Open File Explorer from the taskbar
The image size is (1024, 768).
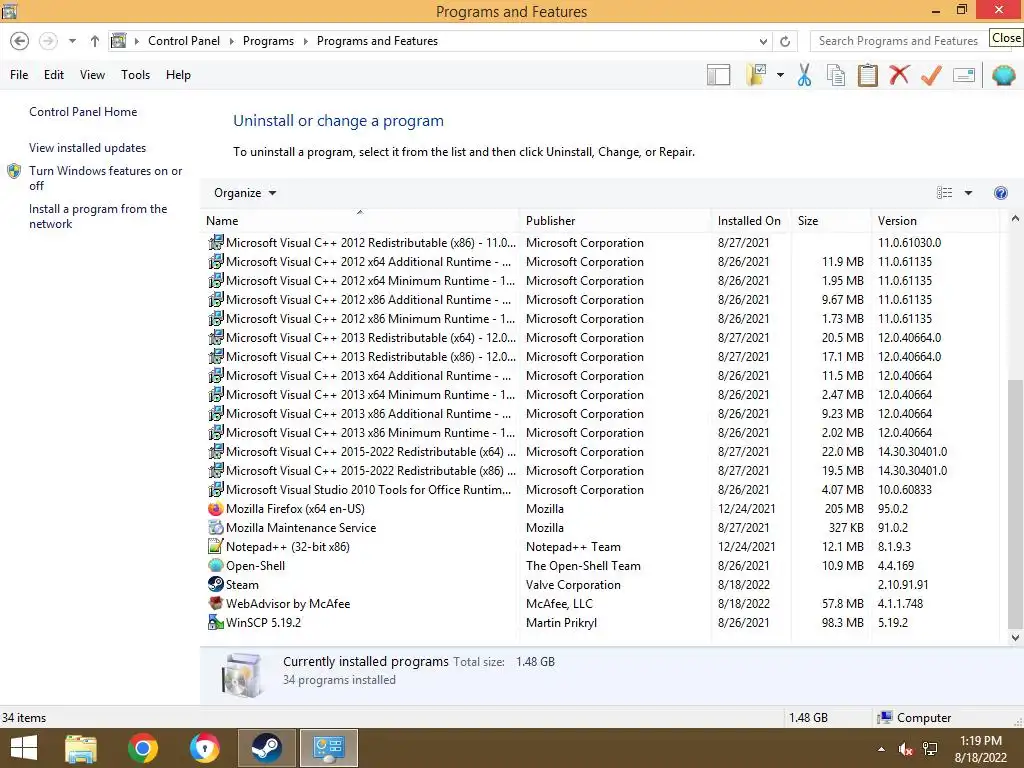[x=81, y=748]
